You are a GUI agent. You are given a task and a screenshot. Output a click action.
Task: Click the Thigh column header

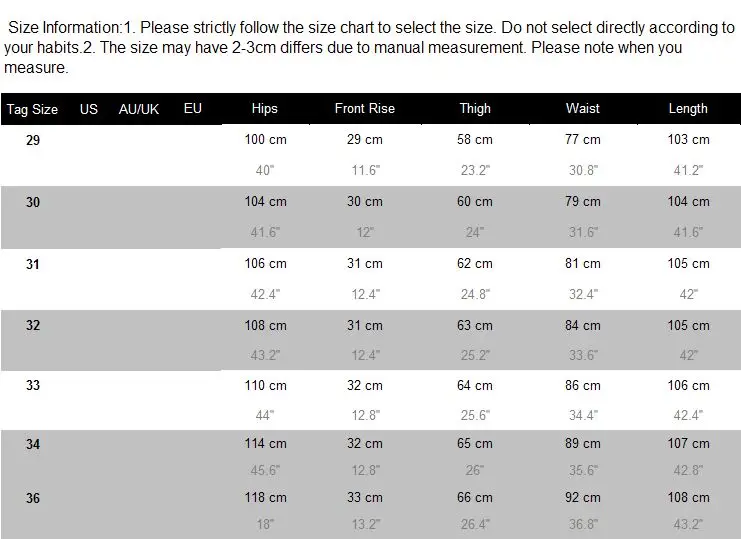tap(475, 109)
